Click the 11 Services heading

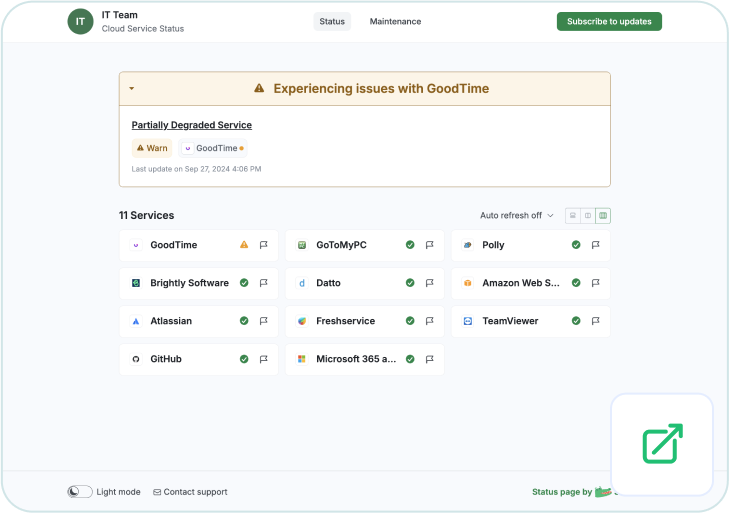(146, 215)
